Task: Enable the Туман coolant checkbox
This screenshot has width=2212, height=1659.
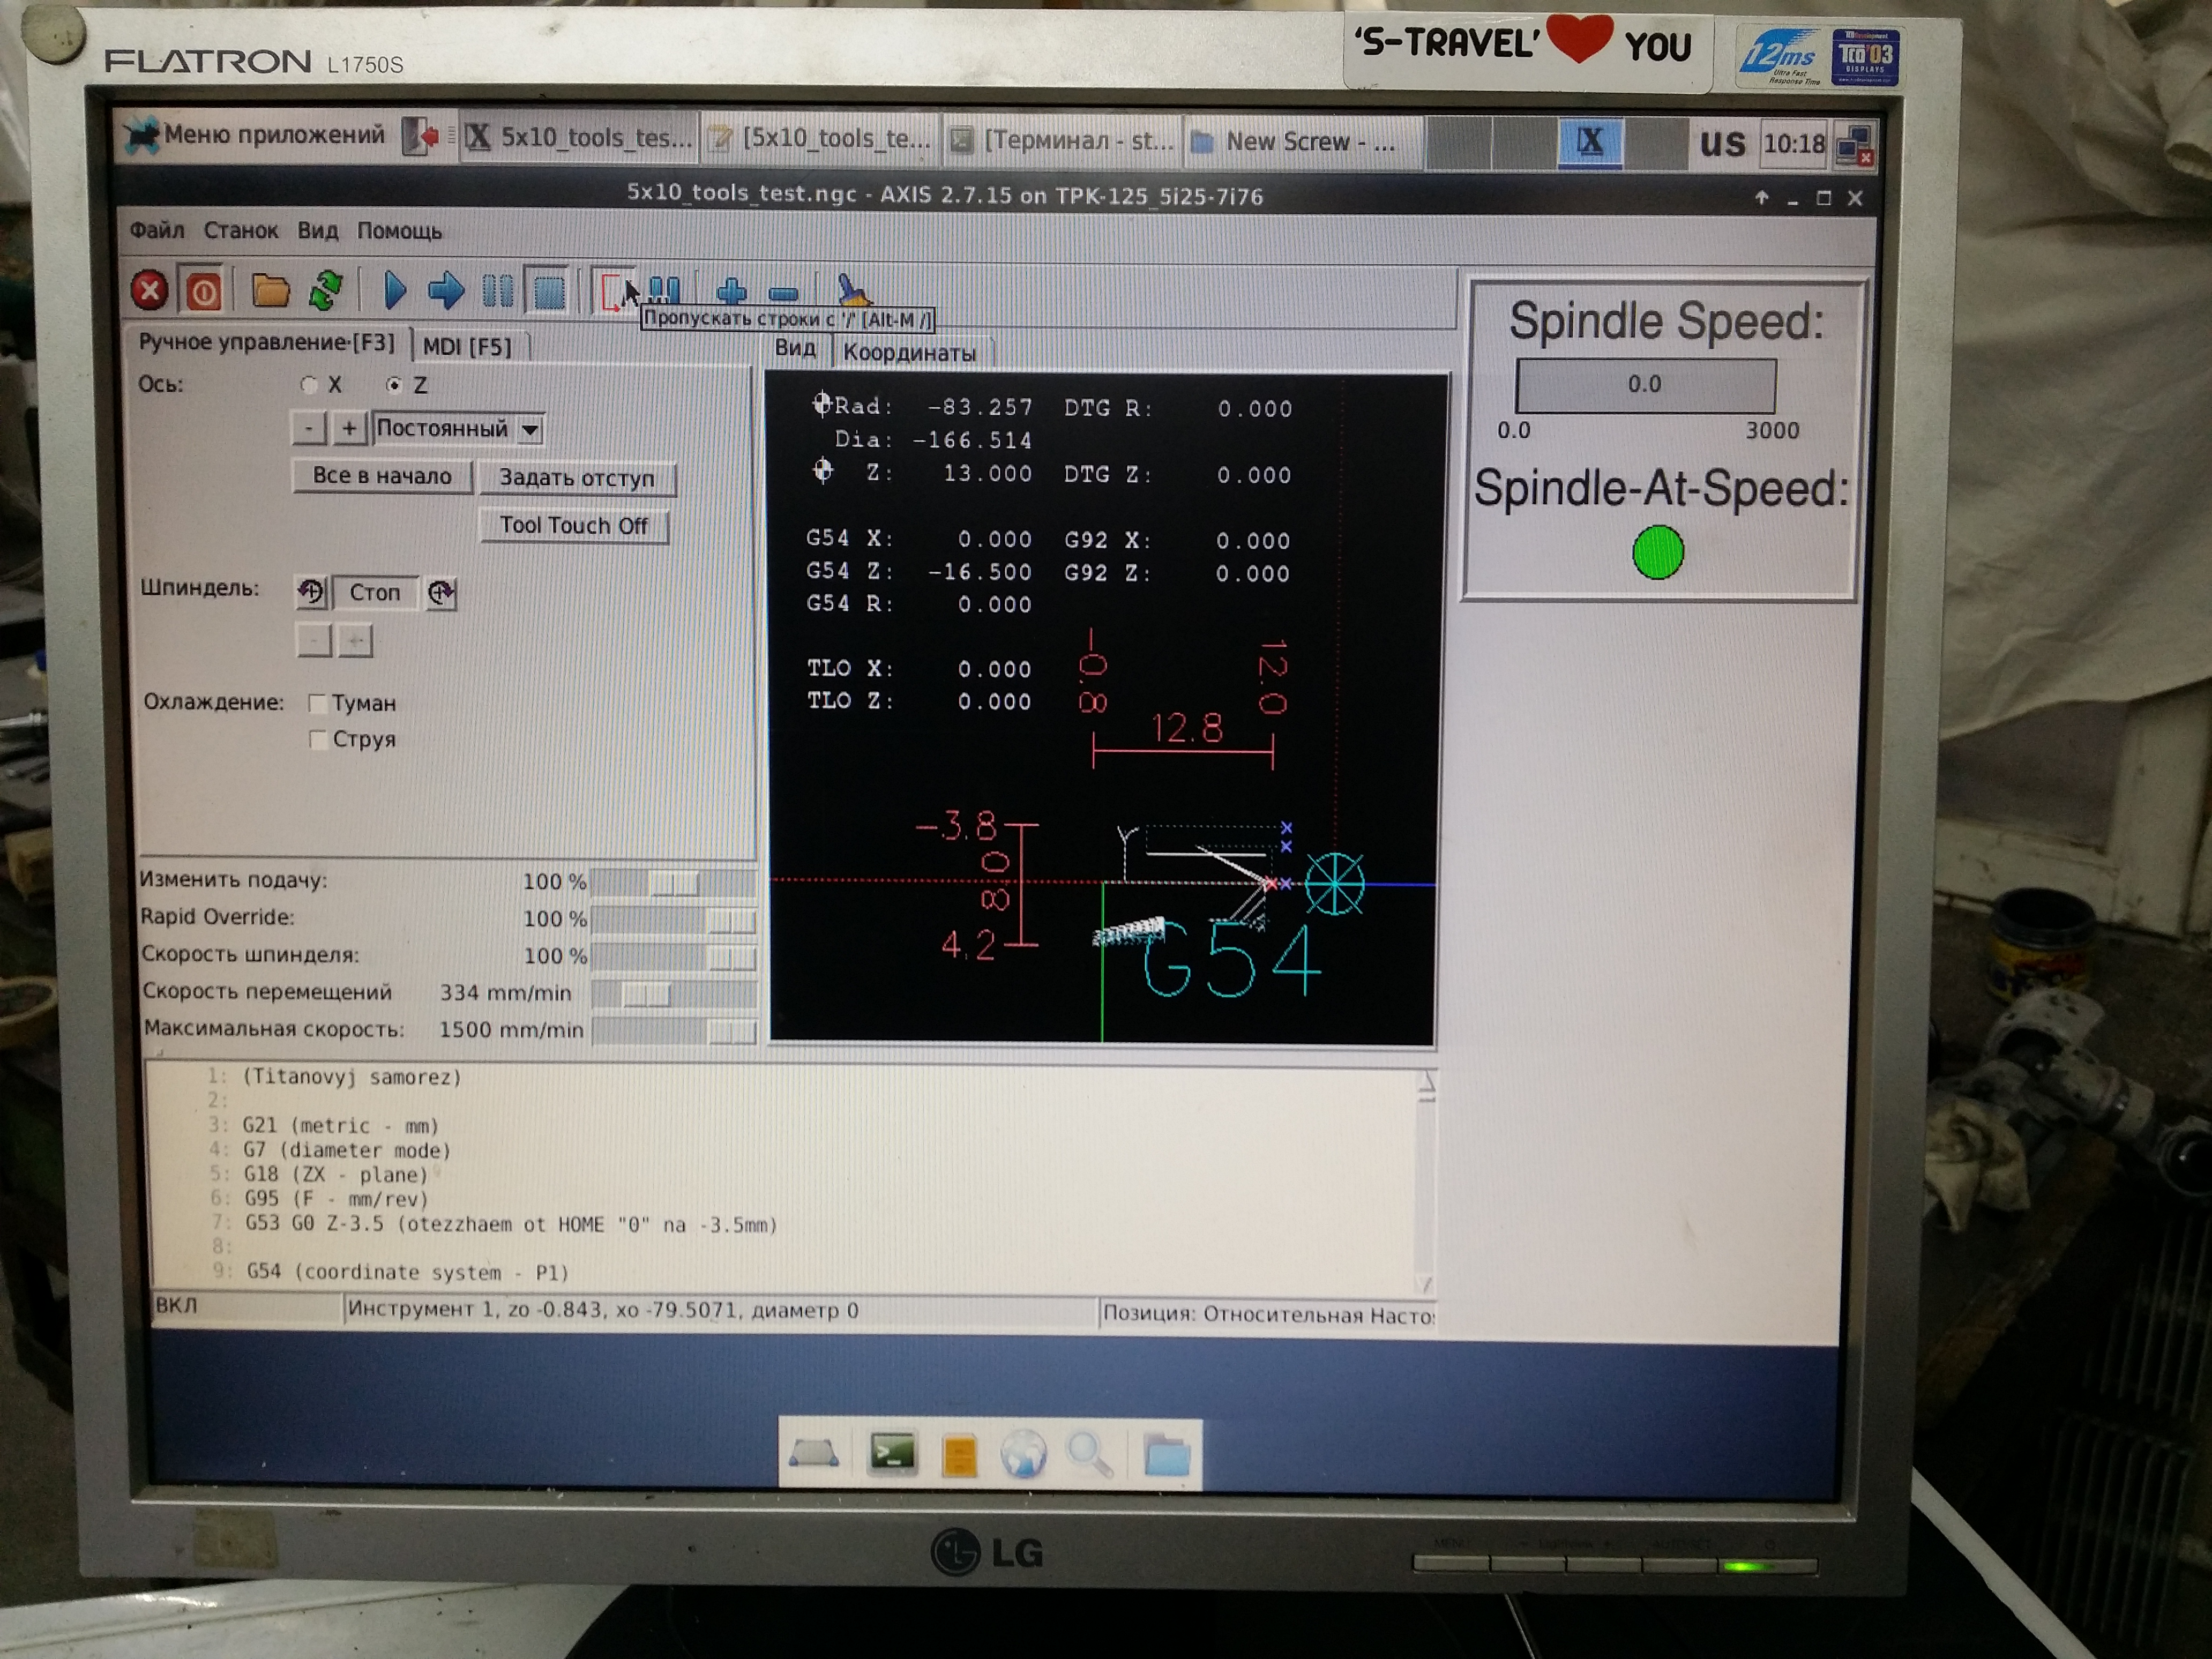Action: [318, 703]
